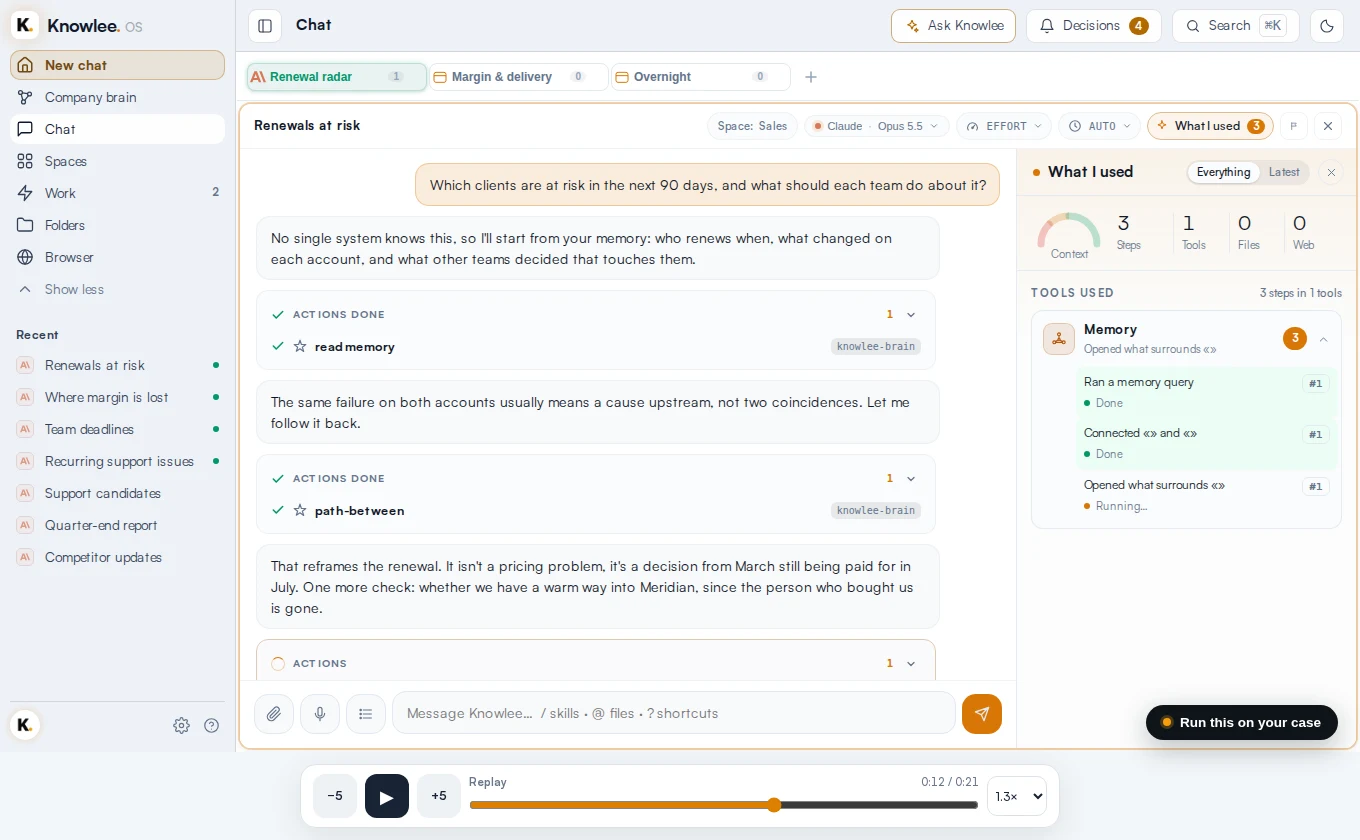Send the message with orange arrow
The height and width of the screenshot is (840, 1360).
982,714
